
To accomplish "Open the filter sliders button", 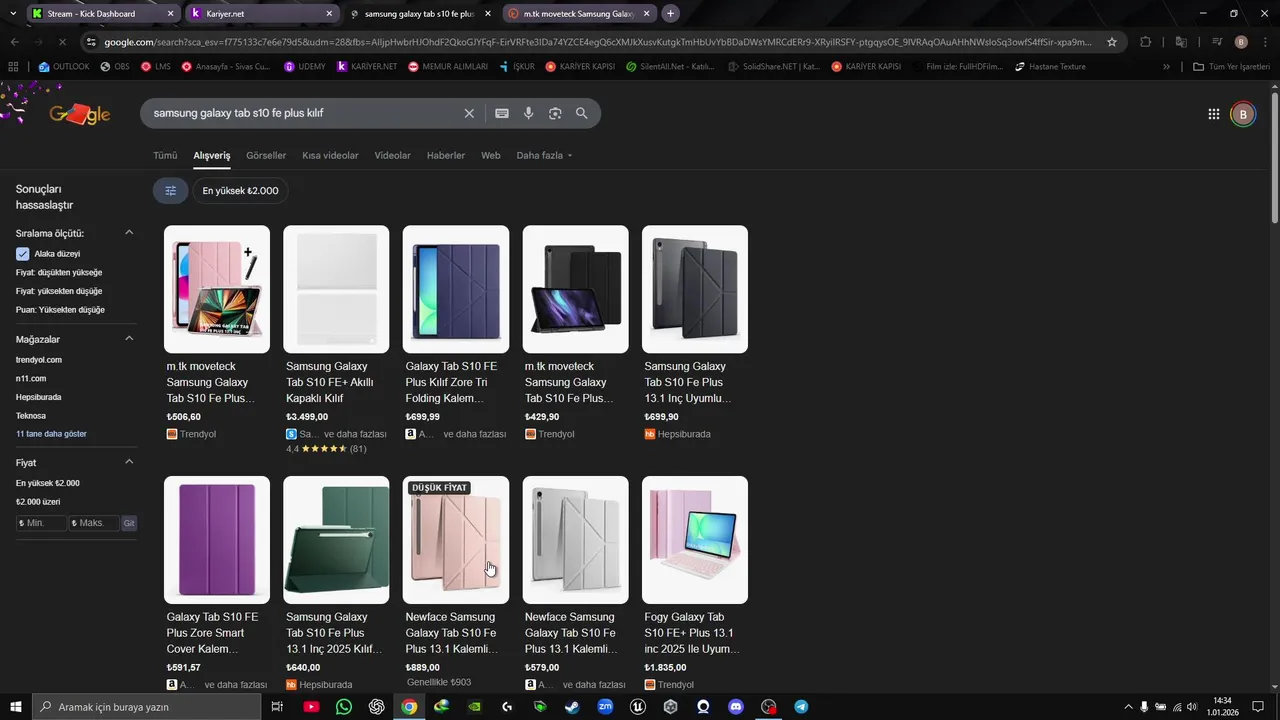I will click(x=170, y=190).
